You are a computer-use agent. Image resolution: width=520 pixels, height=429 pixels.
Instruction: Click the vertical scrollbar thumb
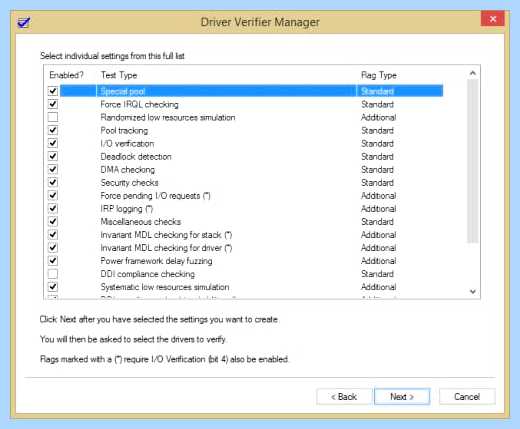click(x=473, y=161)
